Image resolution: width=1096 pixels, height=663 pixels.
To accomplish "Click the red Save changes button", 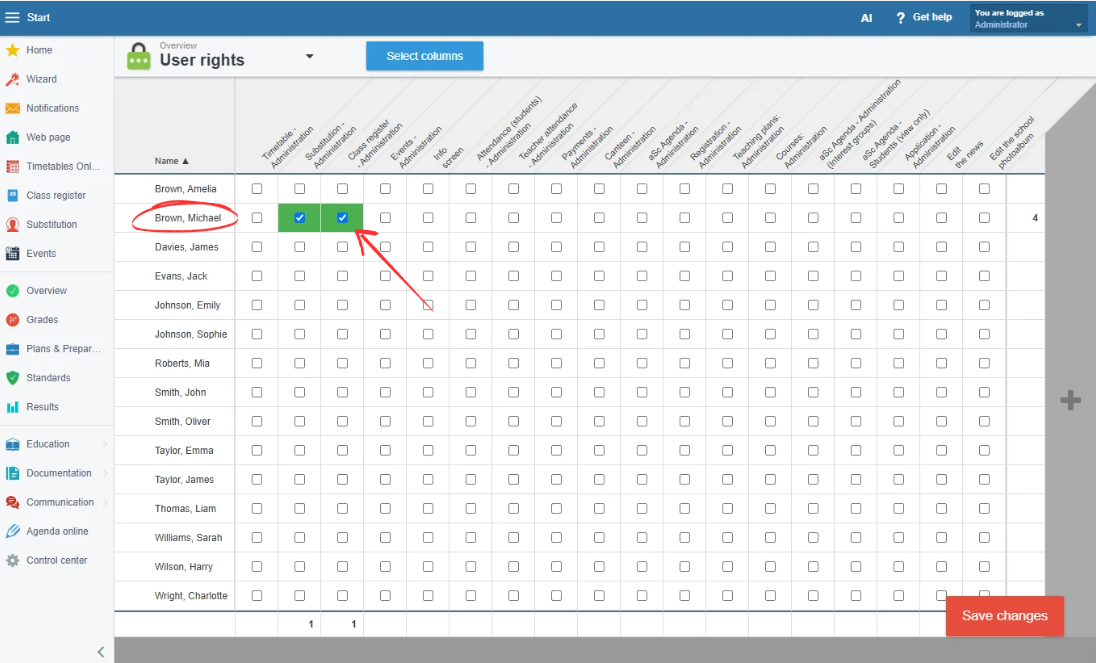I will [1004, 615].
